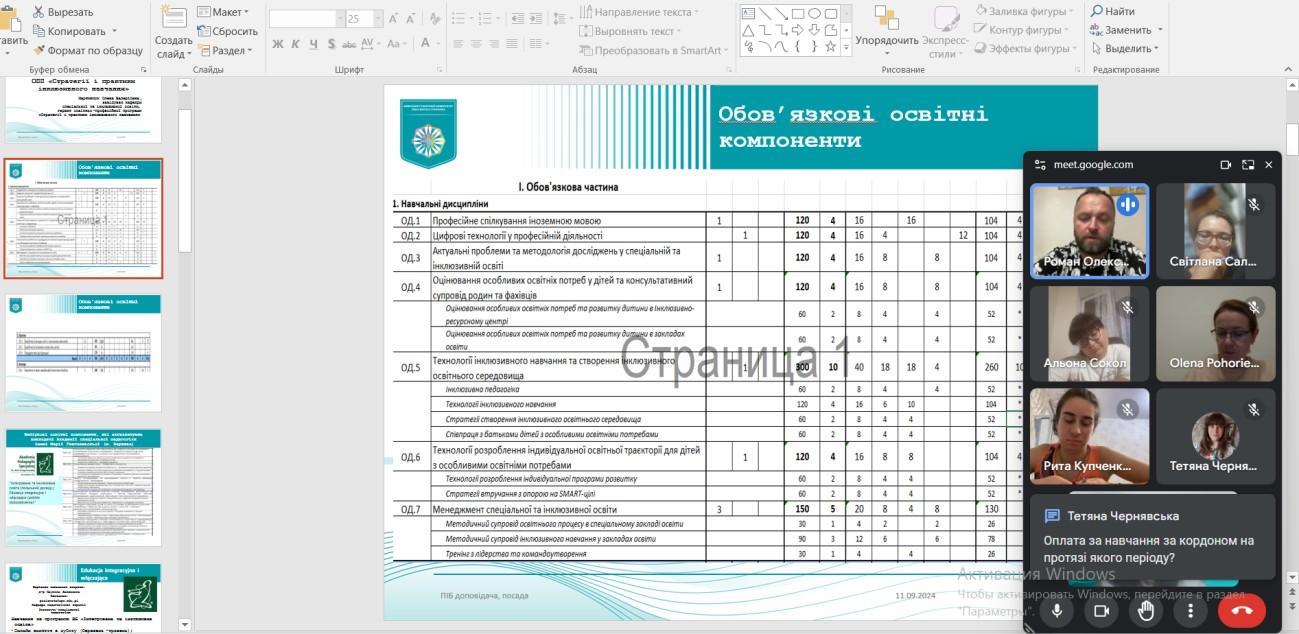Increase font size with the large A icon
This screenshot has height=634, width=1299.
point(394,18)
